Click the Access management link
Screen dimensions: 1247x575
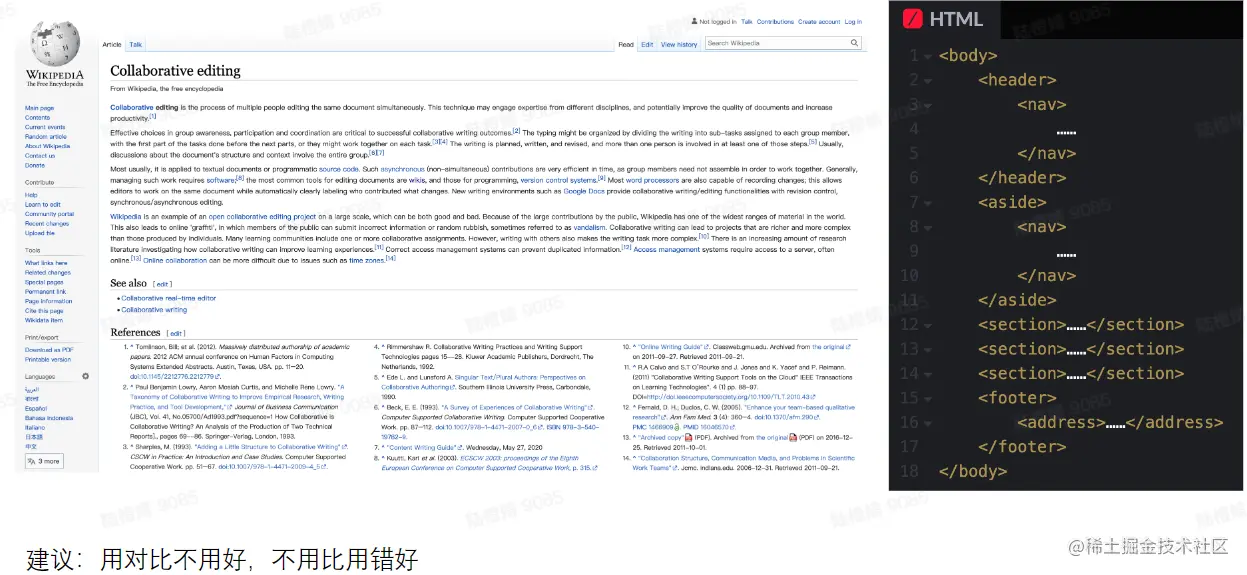coord(667,249)
